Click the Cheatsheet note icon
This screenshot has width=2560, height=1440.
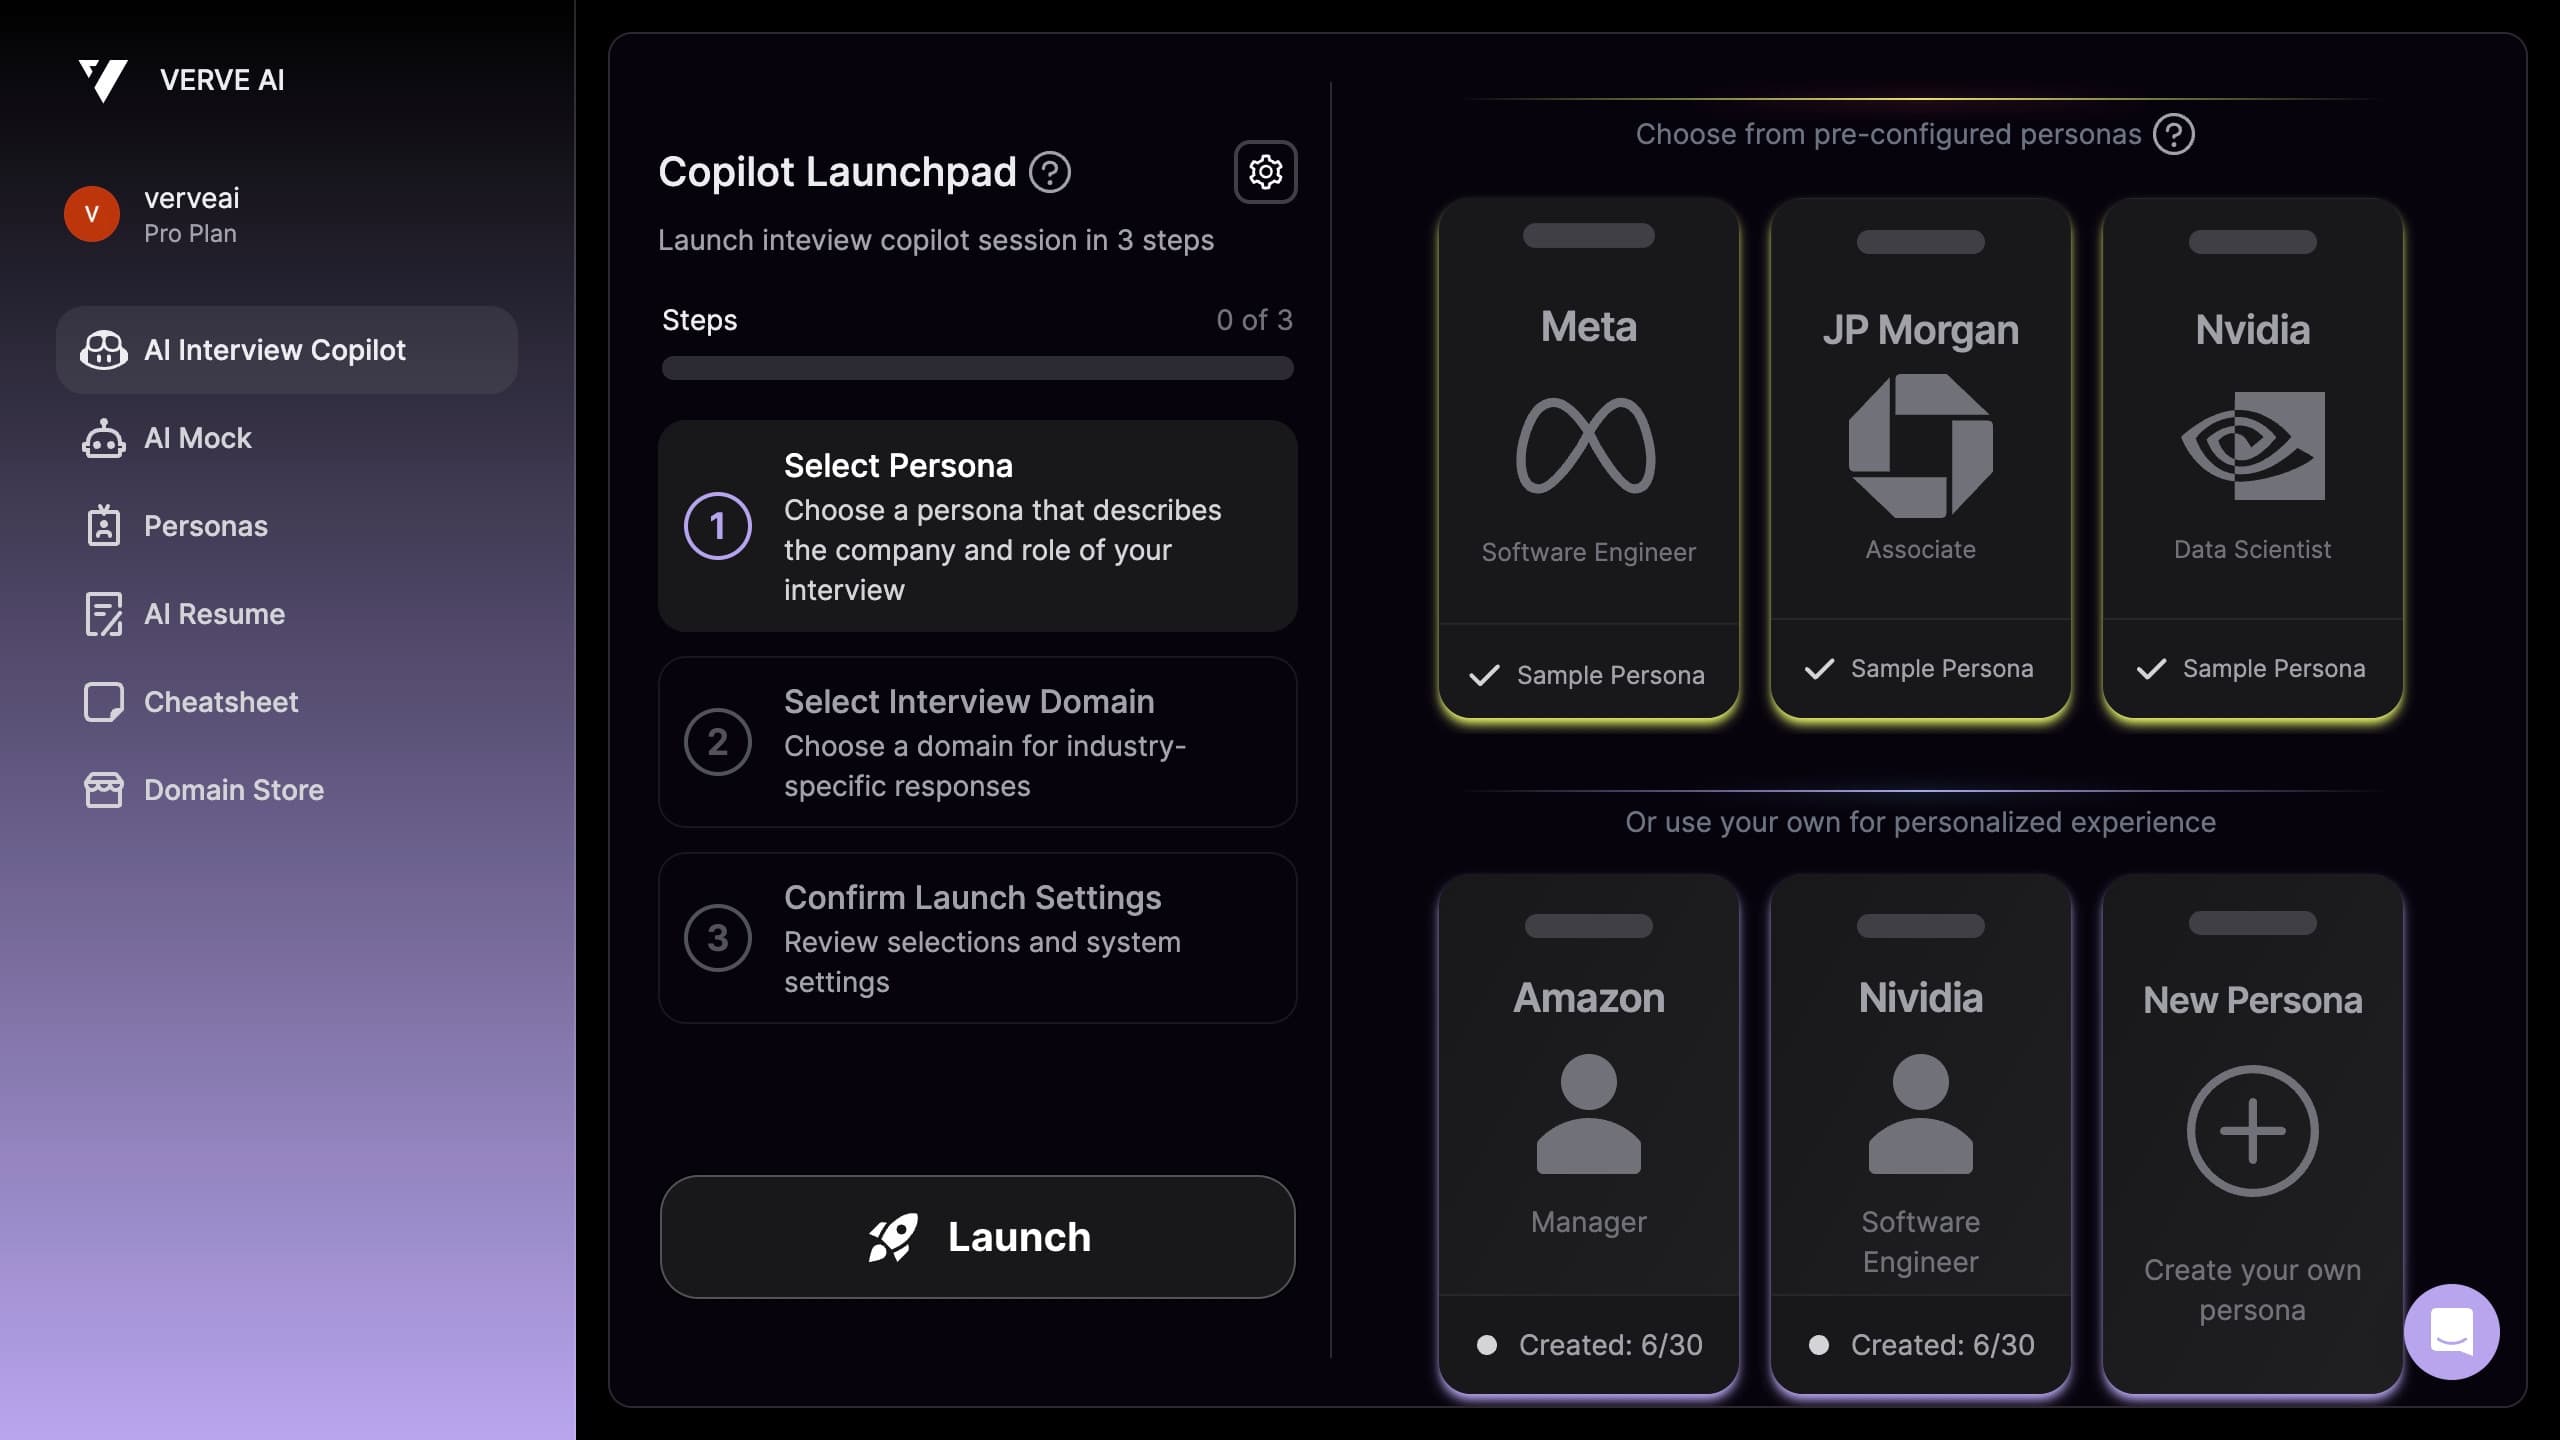pos(104,702)
